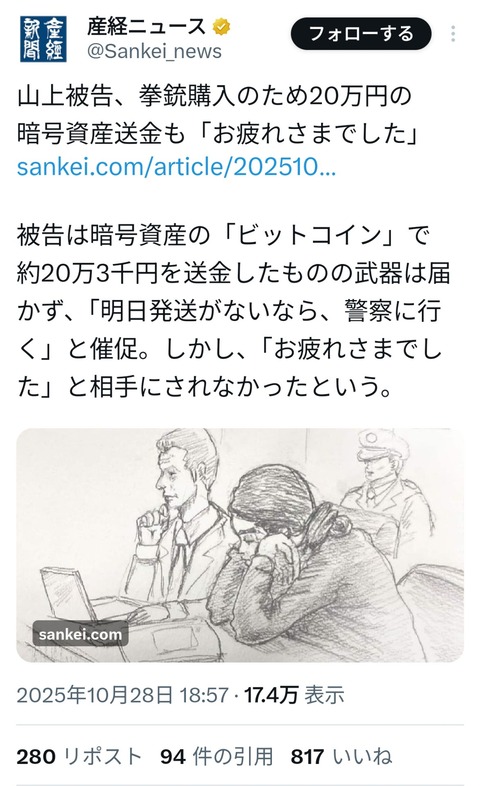Show the 94 件の引用 quotes list
Viewport: 480px width, 786px height.
(216, 756)
